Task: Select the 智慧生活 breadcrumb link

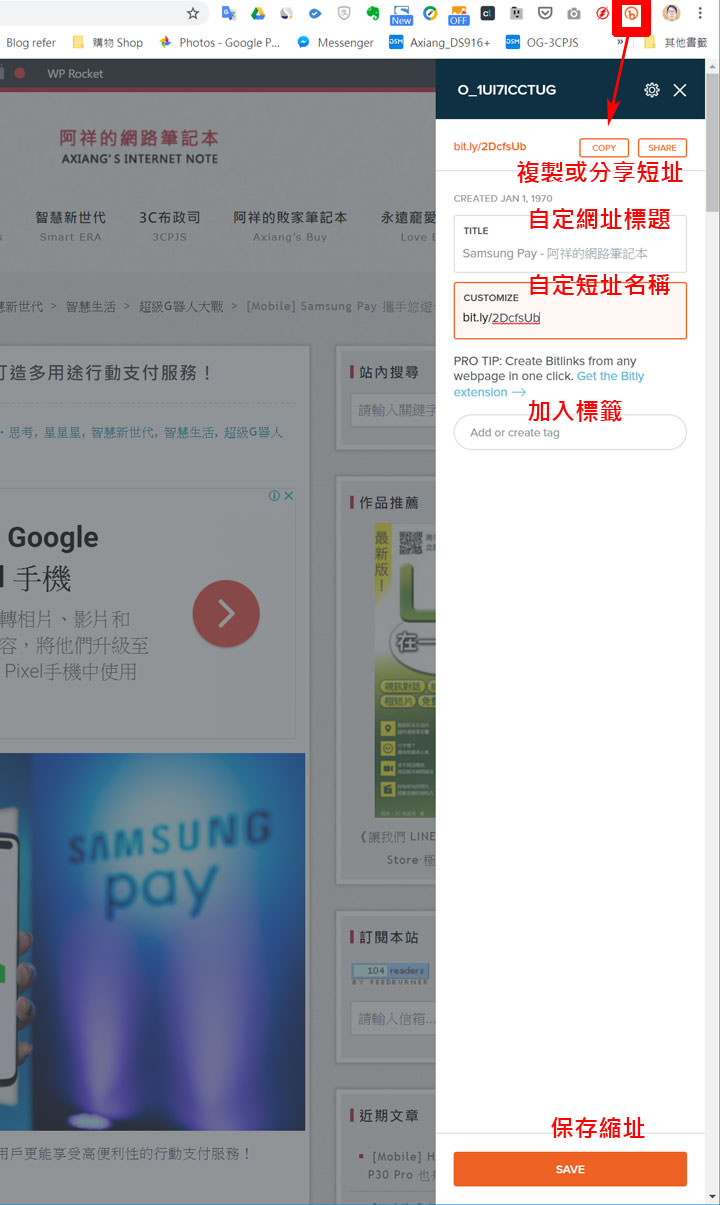Action: click(x=91, y=307)
